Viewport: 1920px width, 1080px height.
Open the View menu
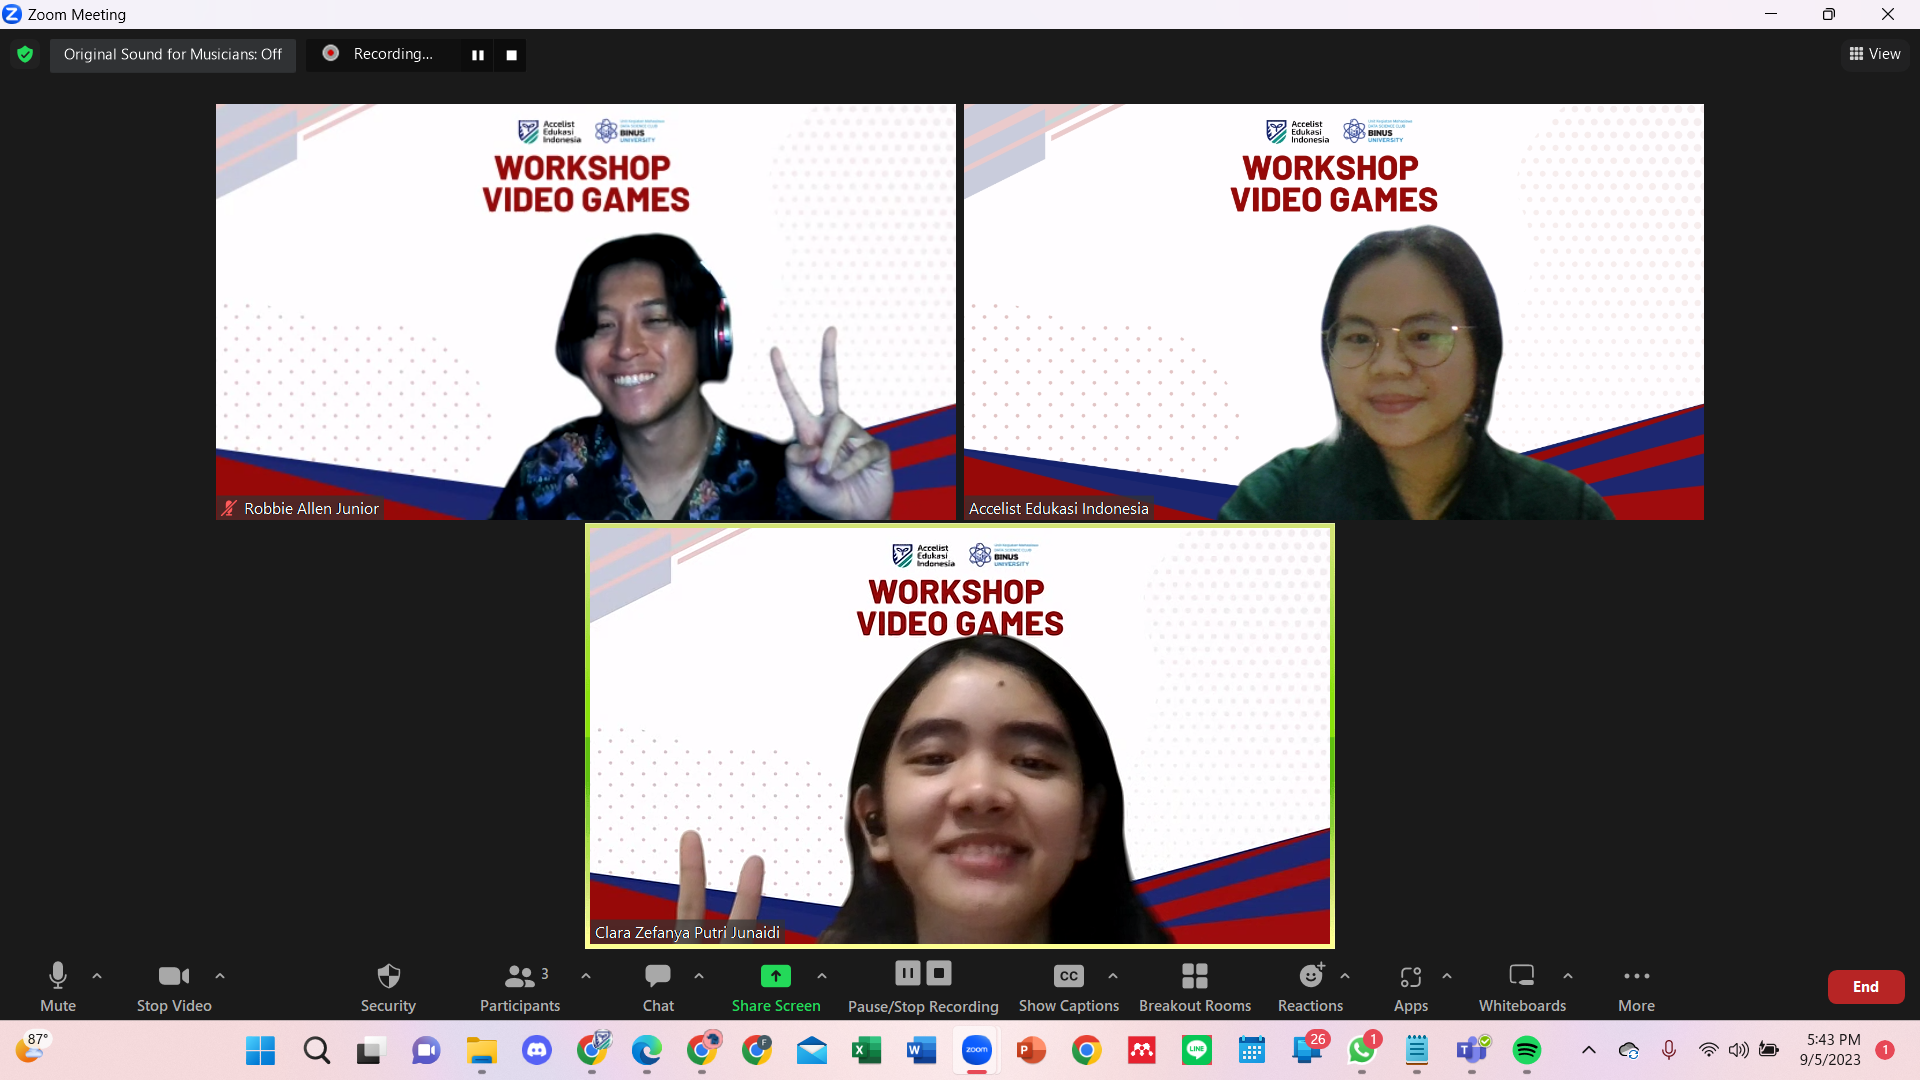(1874, 54)
